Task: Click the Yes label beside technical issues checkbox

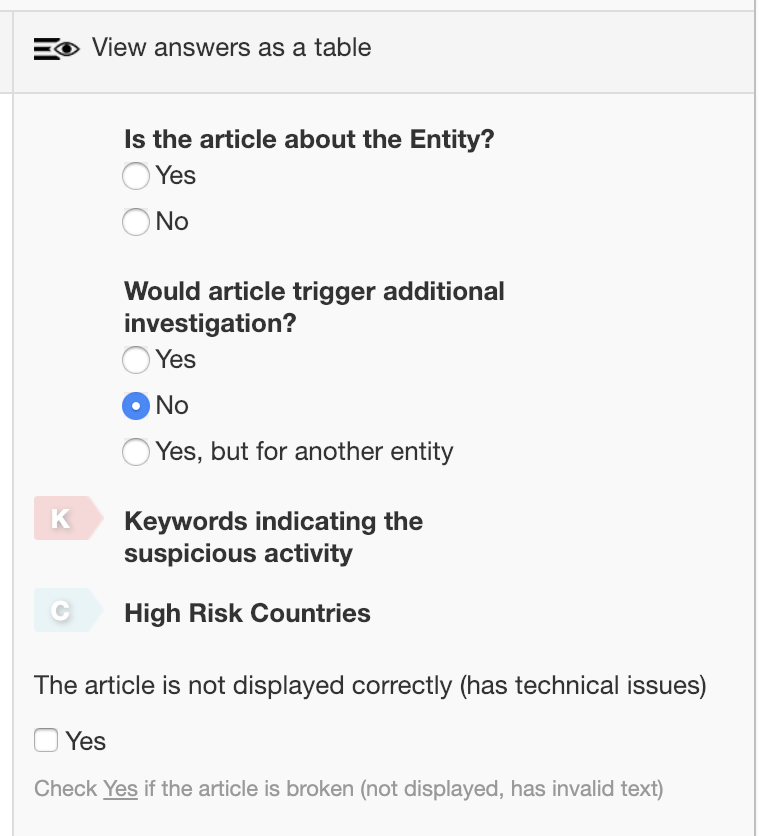Action: (86, 741)
